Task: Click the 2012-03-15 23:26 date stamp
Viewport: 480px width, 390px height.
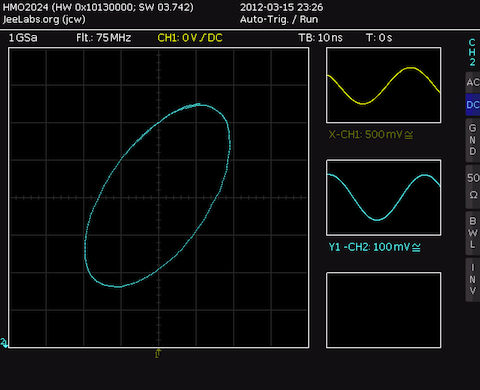Action: tap(281, 7)
